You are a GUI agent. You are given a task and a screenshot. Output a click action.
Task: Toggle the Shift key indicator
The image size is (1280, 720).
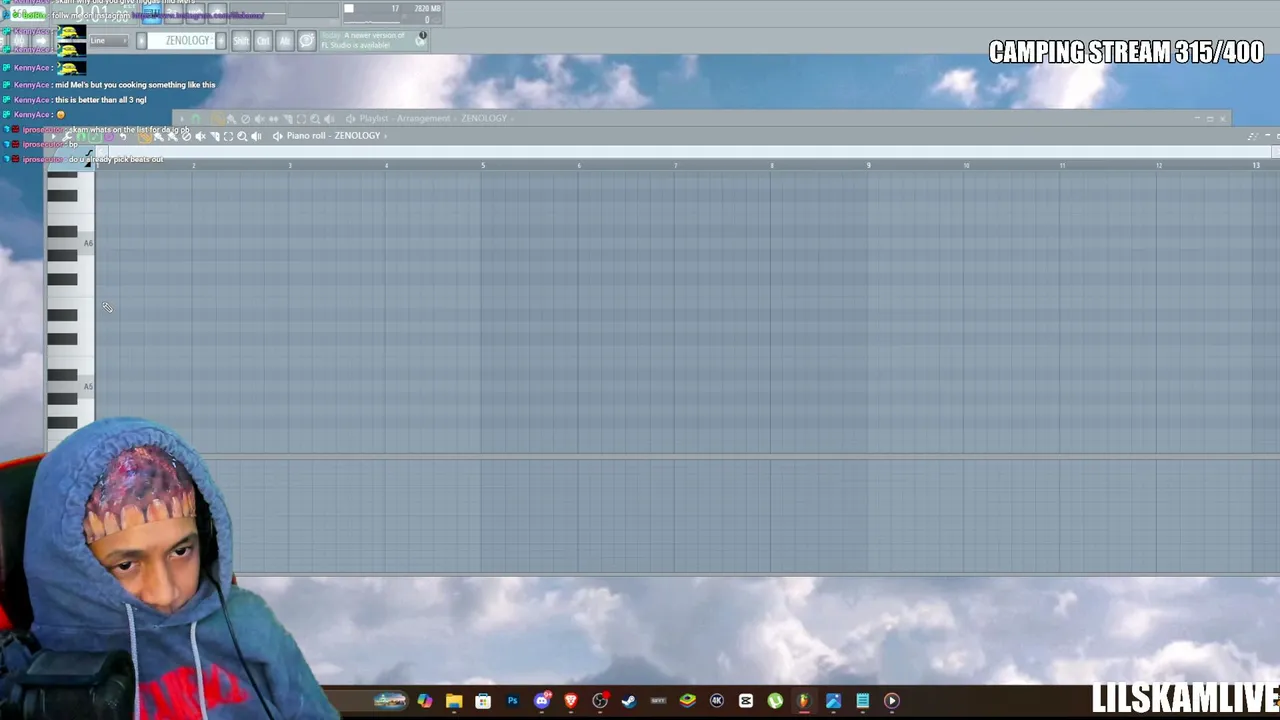(241, 40)
